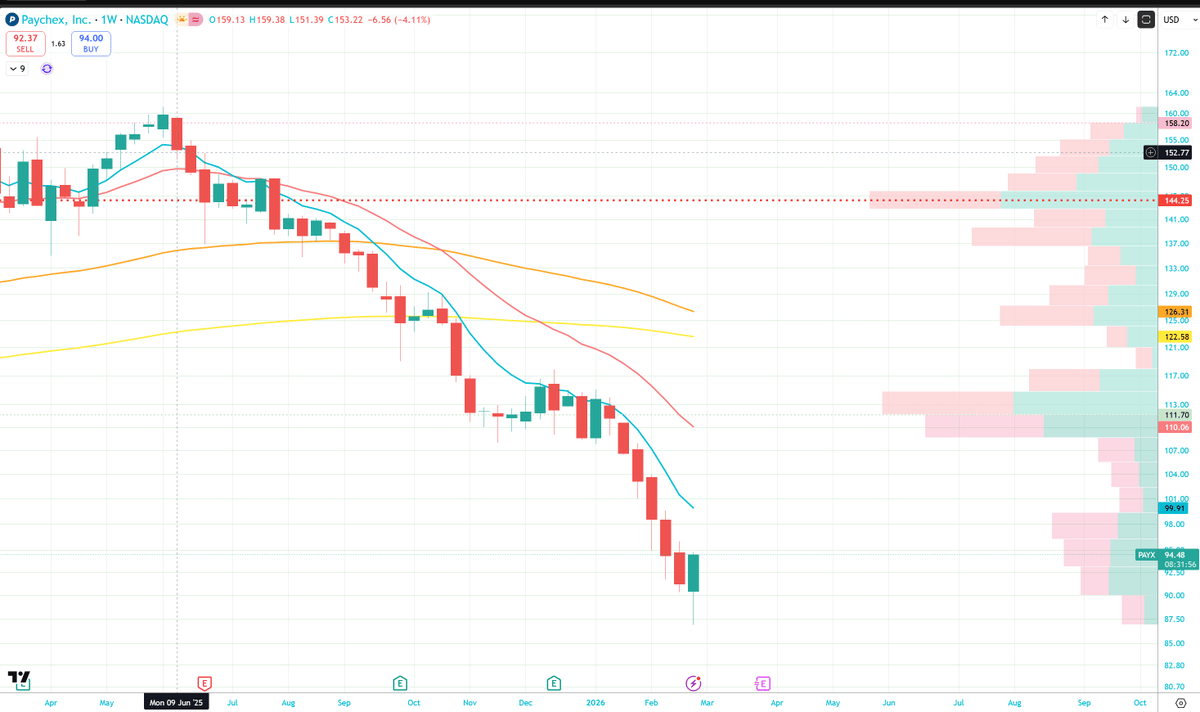Click the purple refresh icon near indicators

[x=47, y=69]
